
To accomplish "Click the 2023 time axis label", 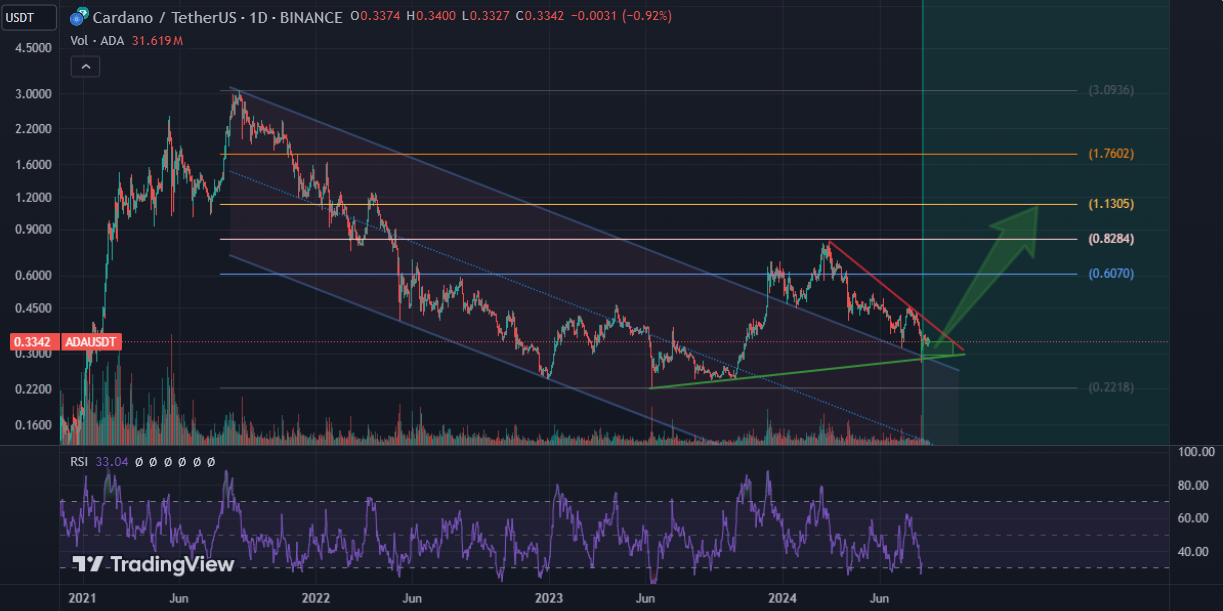I will (548, 598).
